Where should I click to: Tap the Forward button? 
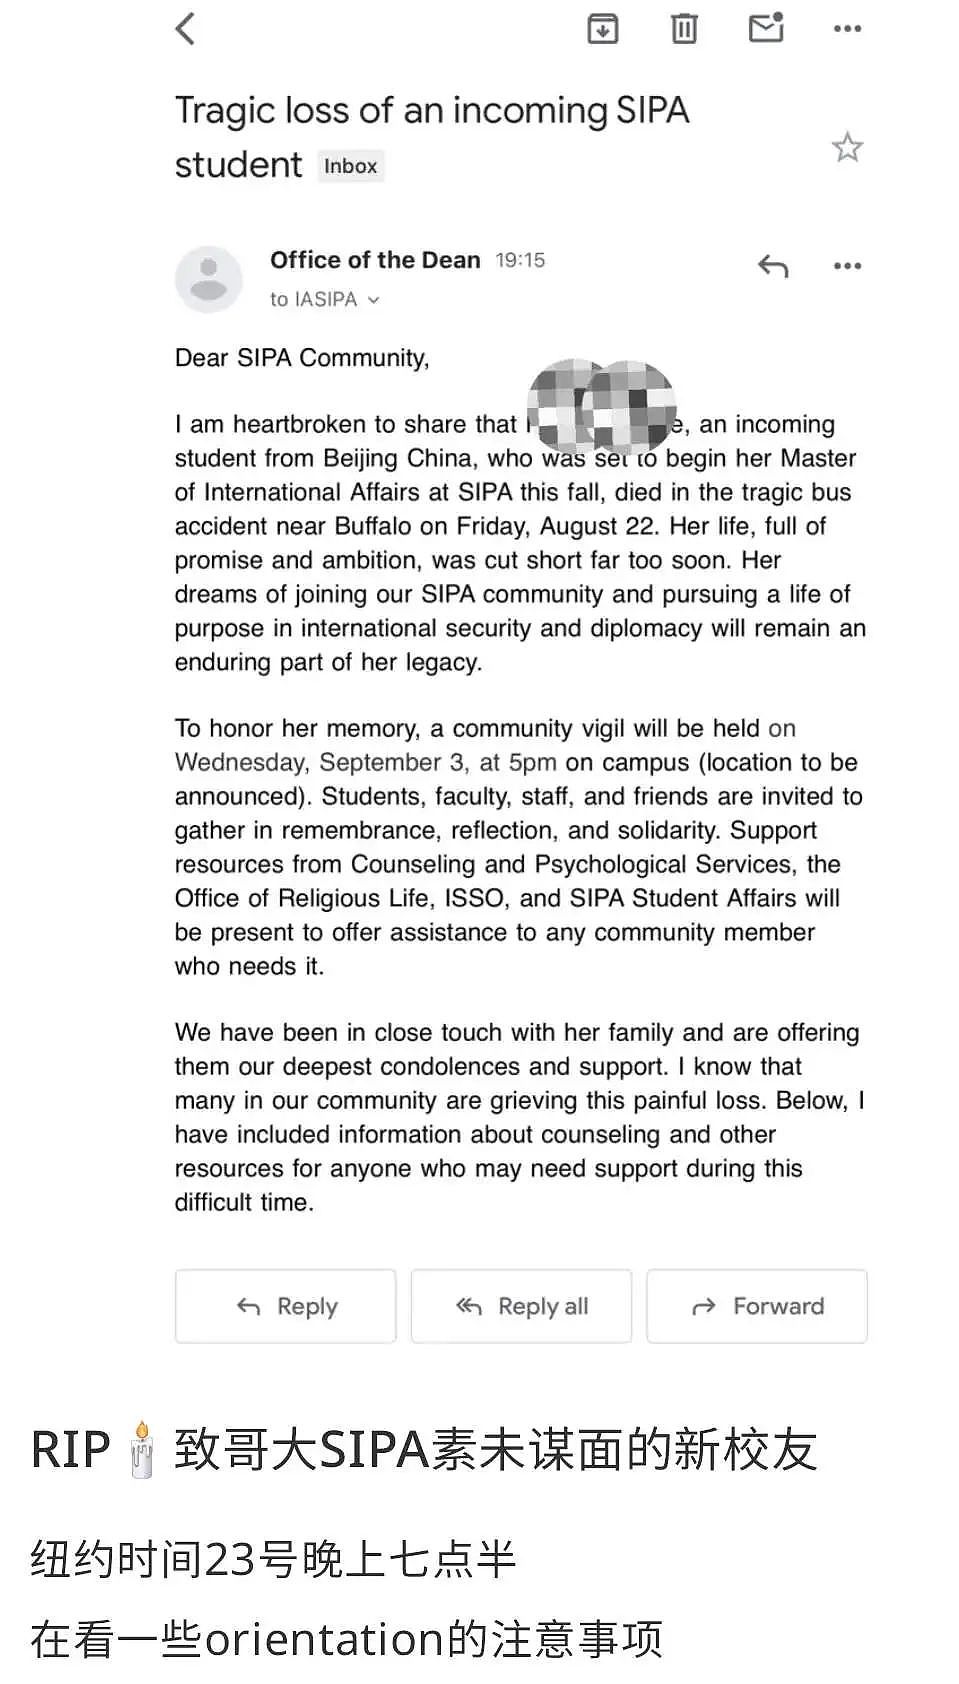[x=757, y=1306]
